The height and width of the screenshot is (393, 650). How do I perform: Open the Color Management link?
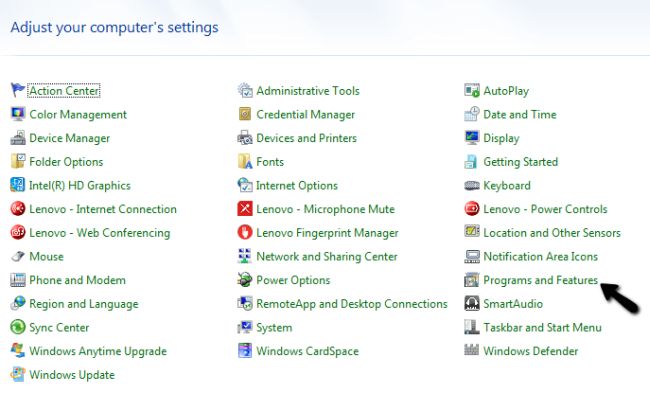78,114
